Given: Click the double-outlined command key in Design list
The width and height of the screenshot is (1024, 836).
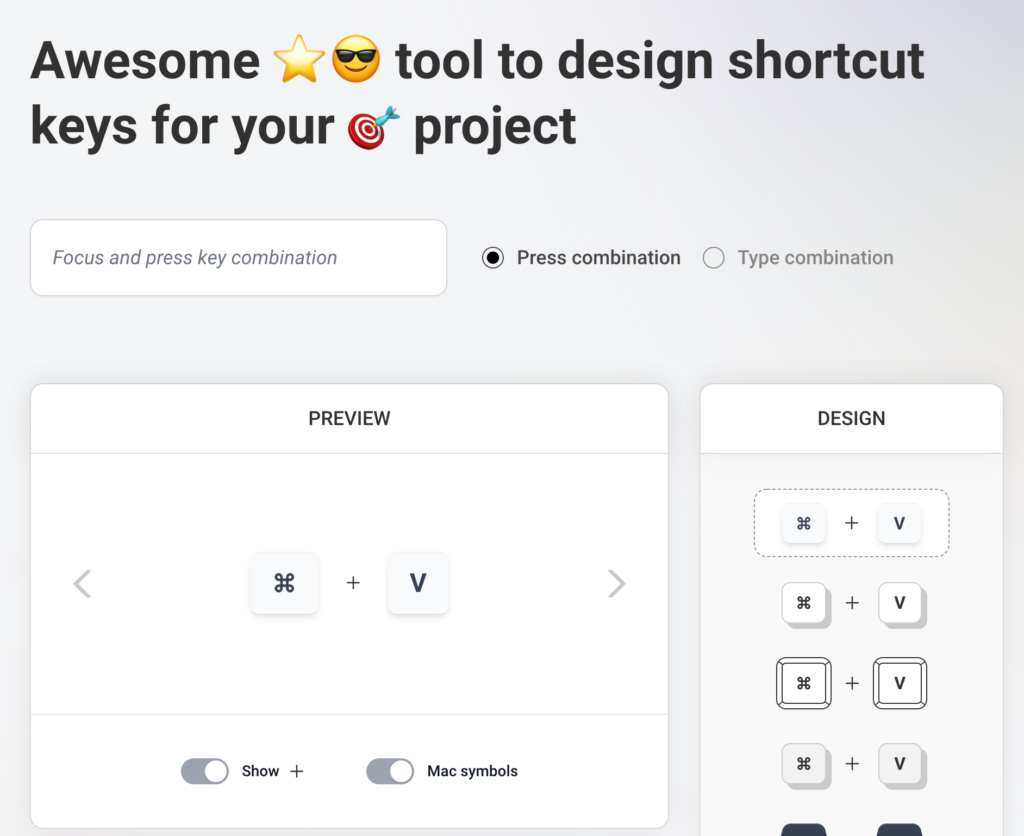Looking at the screenshot, I should (804, 683).
